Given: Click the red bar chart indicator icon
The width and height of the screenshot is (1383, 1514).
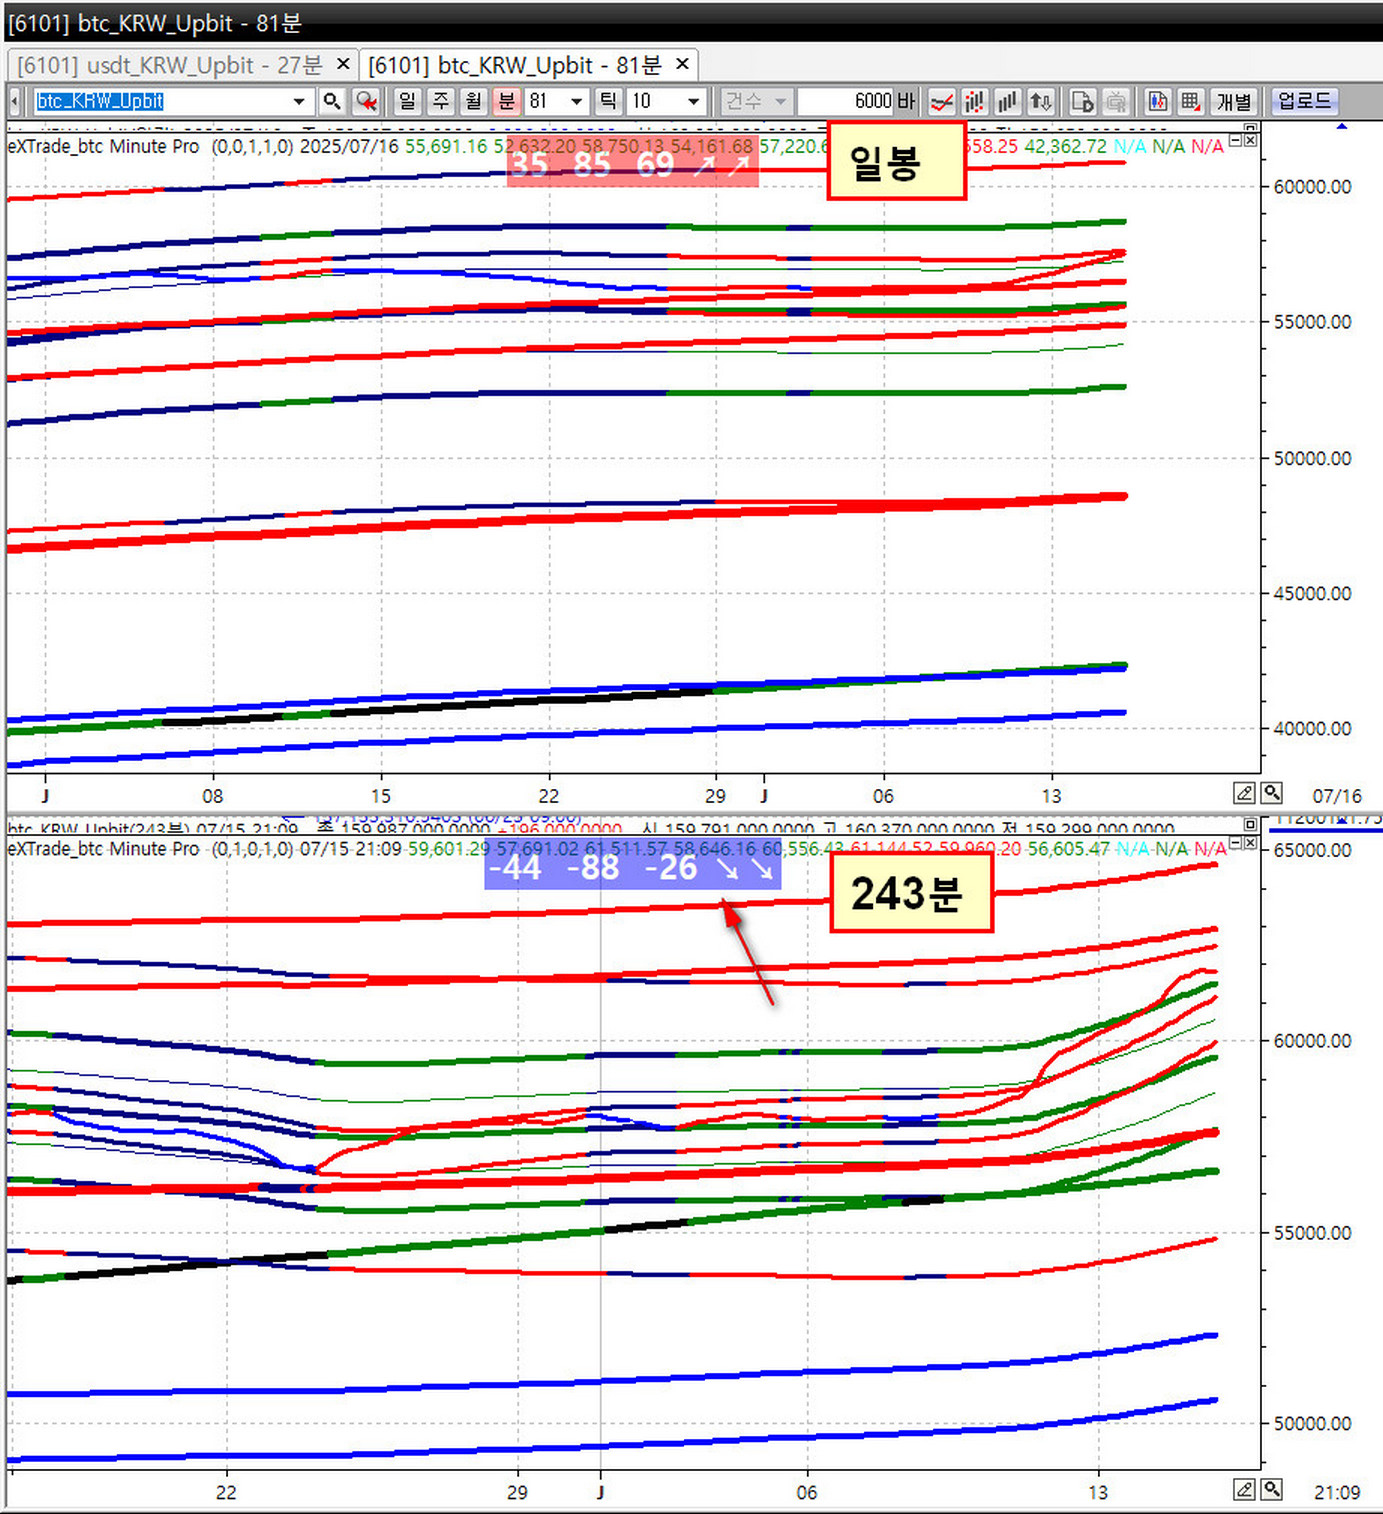Looking at the screenshot, I should (974, 101).
